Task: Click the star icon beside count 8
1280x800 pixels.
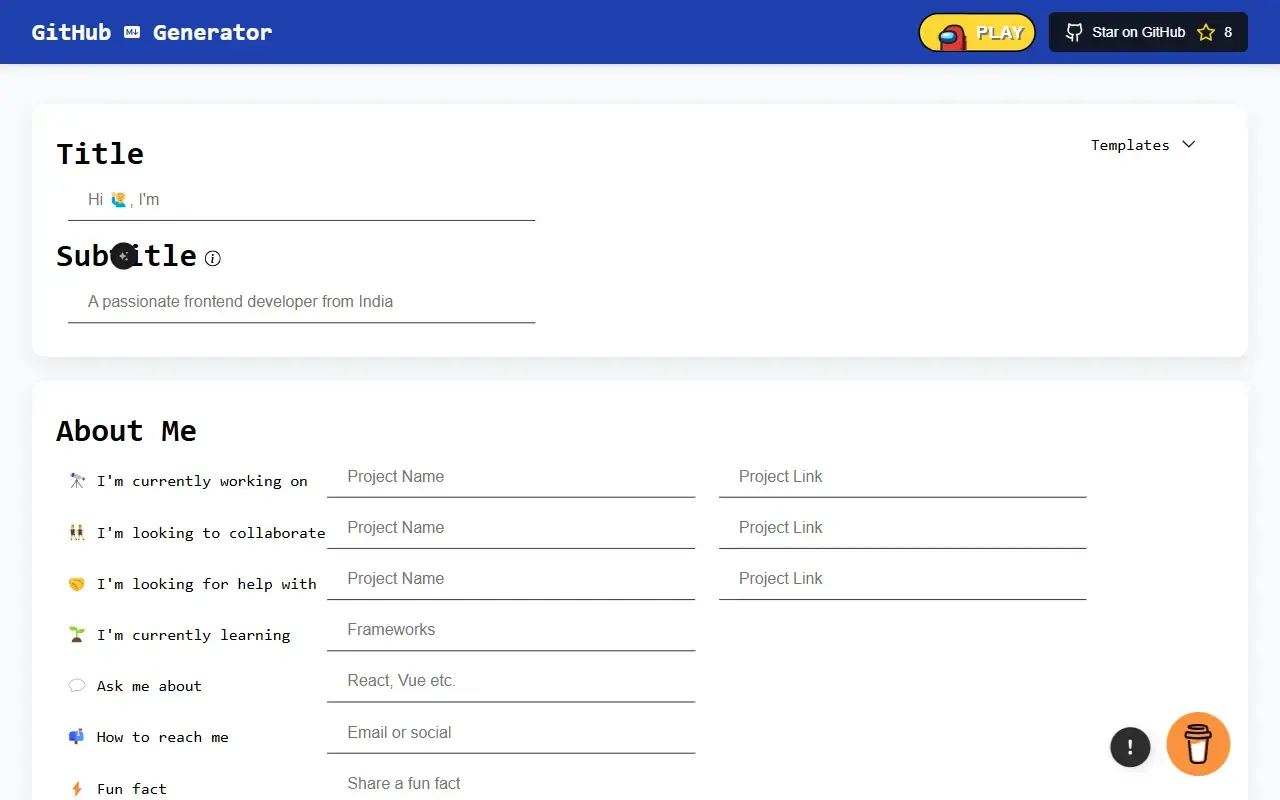Action: (1206, 32)
